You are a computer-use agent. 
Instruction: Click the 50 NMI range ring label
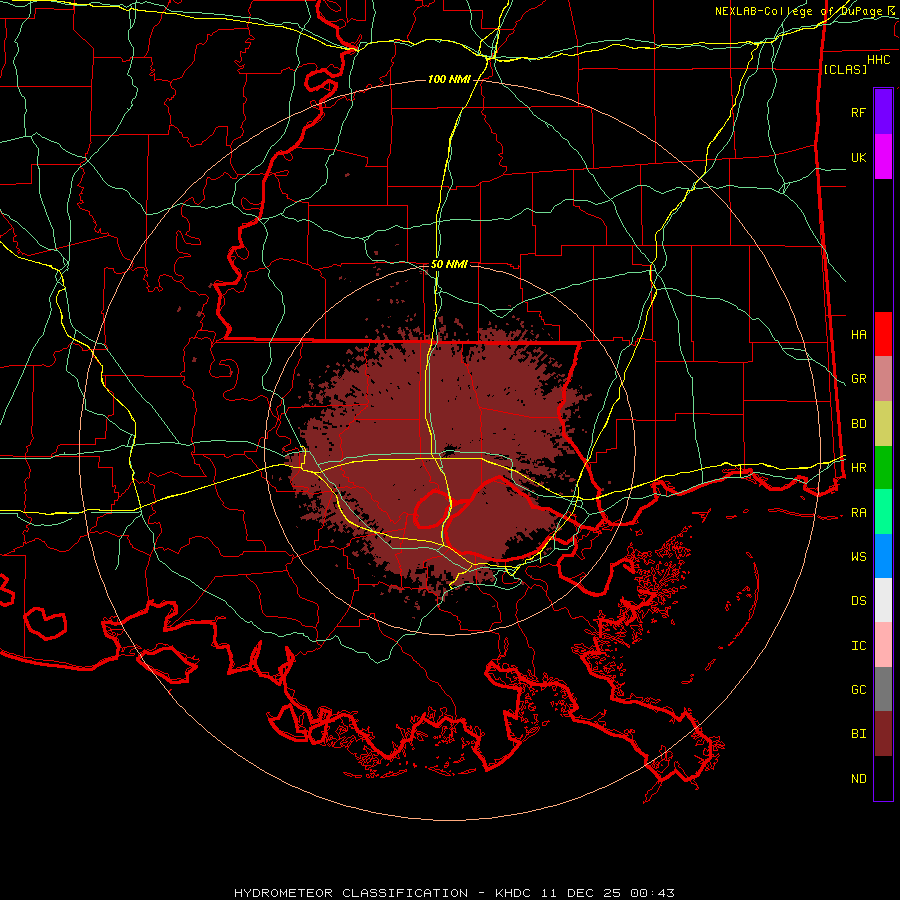pos(449,264)
